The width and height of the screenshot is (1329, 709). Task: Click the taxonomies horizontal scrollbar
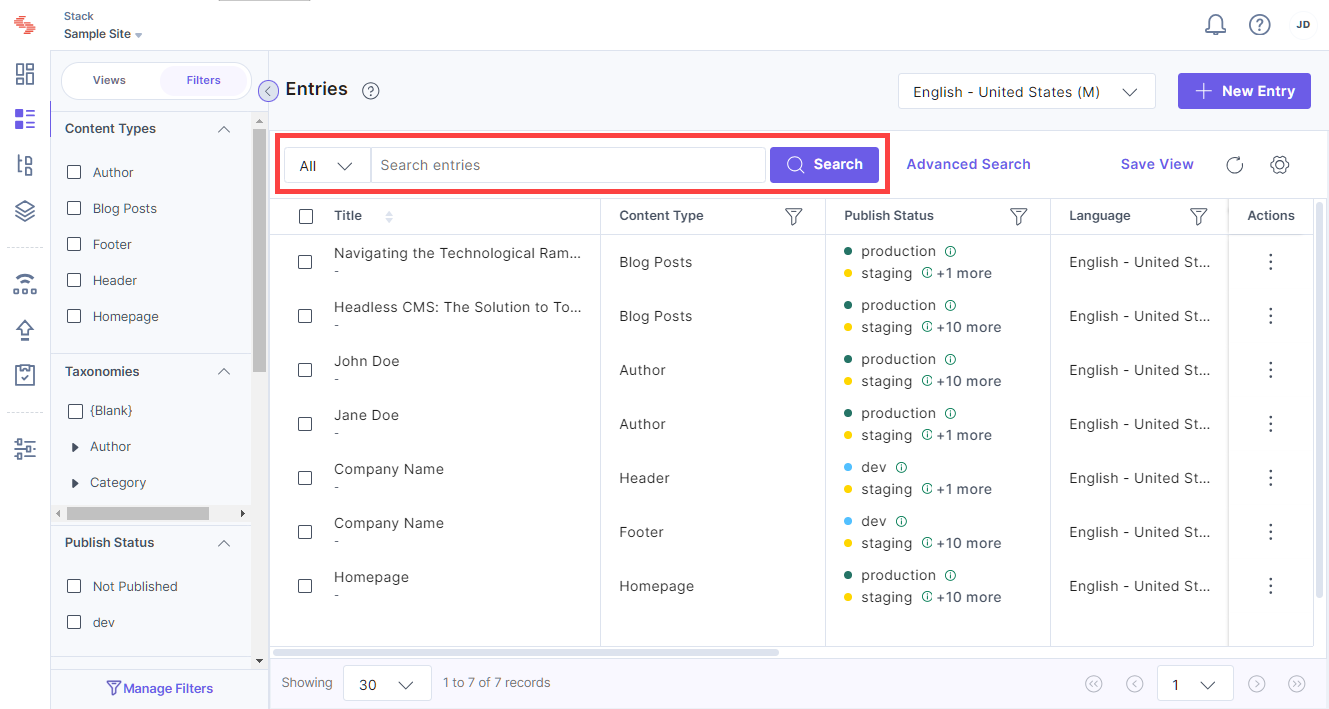pyautogui.click(x=138, y=513)
